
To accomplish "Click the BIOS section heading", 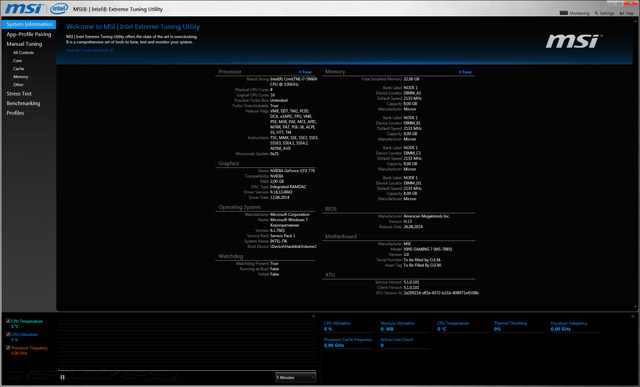I will pos(331,209).
